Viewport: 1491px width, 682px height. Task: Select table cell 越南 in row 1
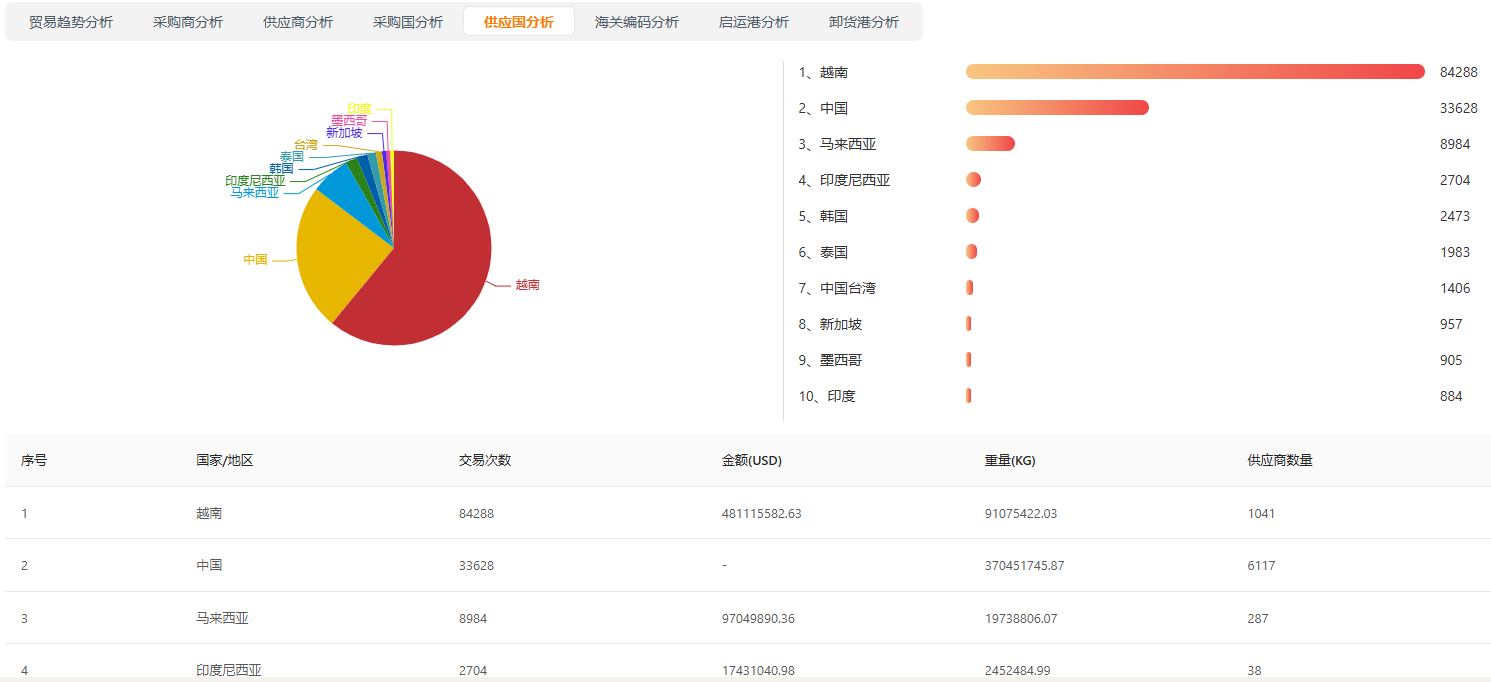pos(209,513)
